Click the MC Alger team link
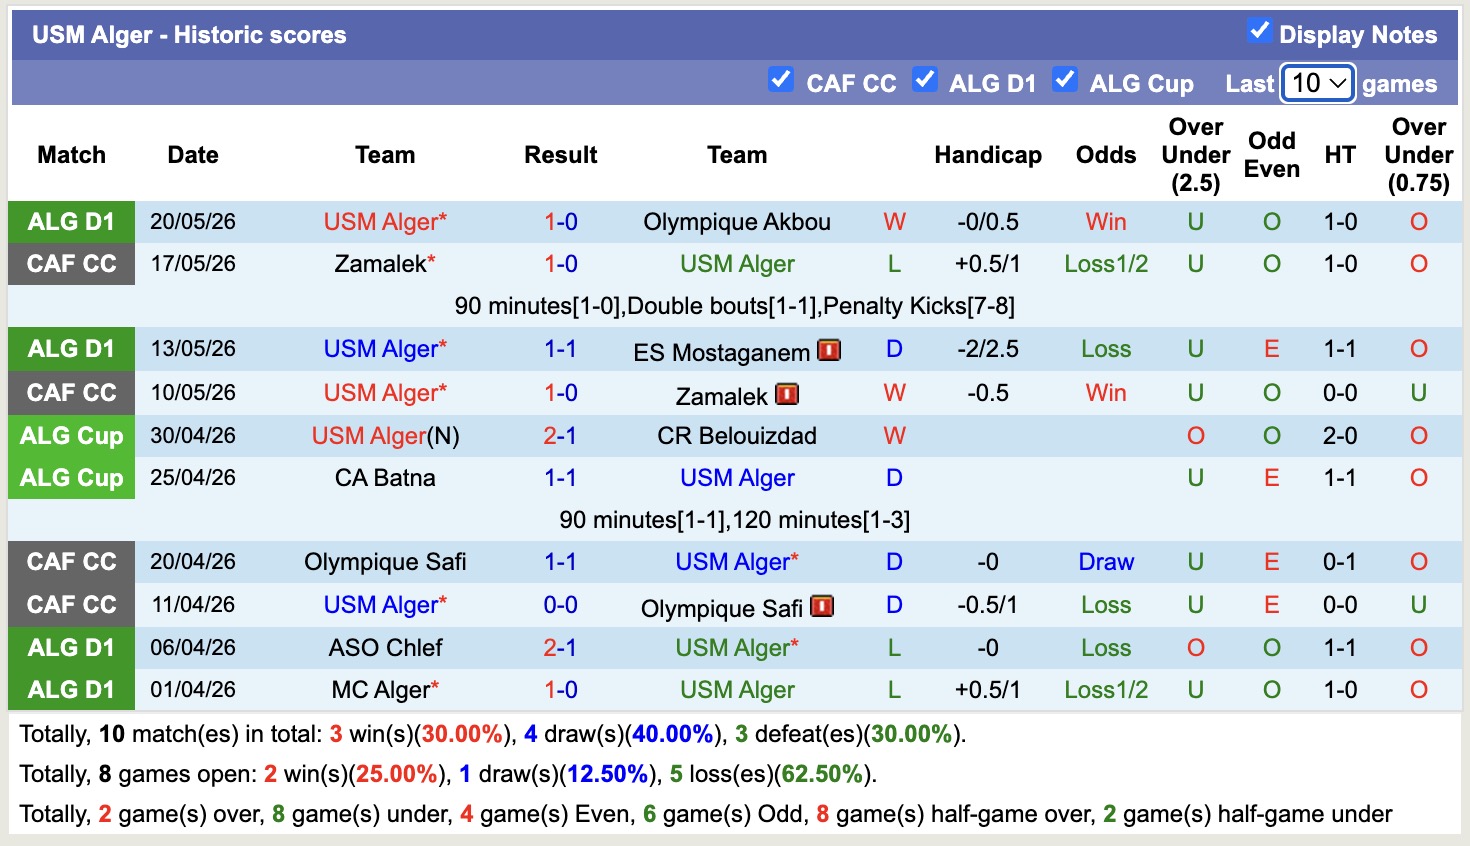Image resolution: width=1470 pixels, height=846 pixels. [381, 690]
